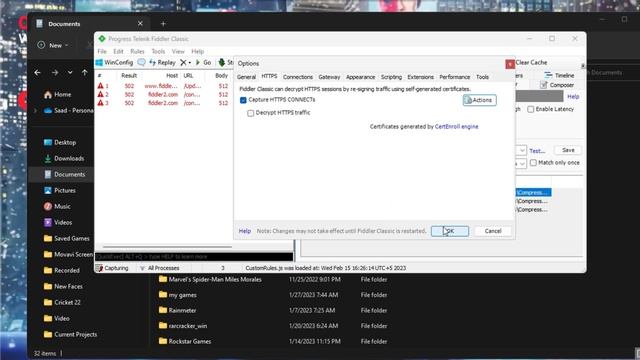Click the comment bubble icon in Fiddler toolbar

click(141, 62)
